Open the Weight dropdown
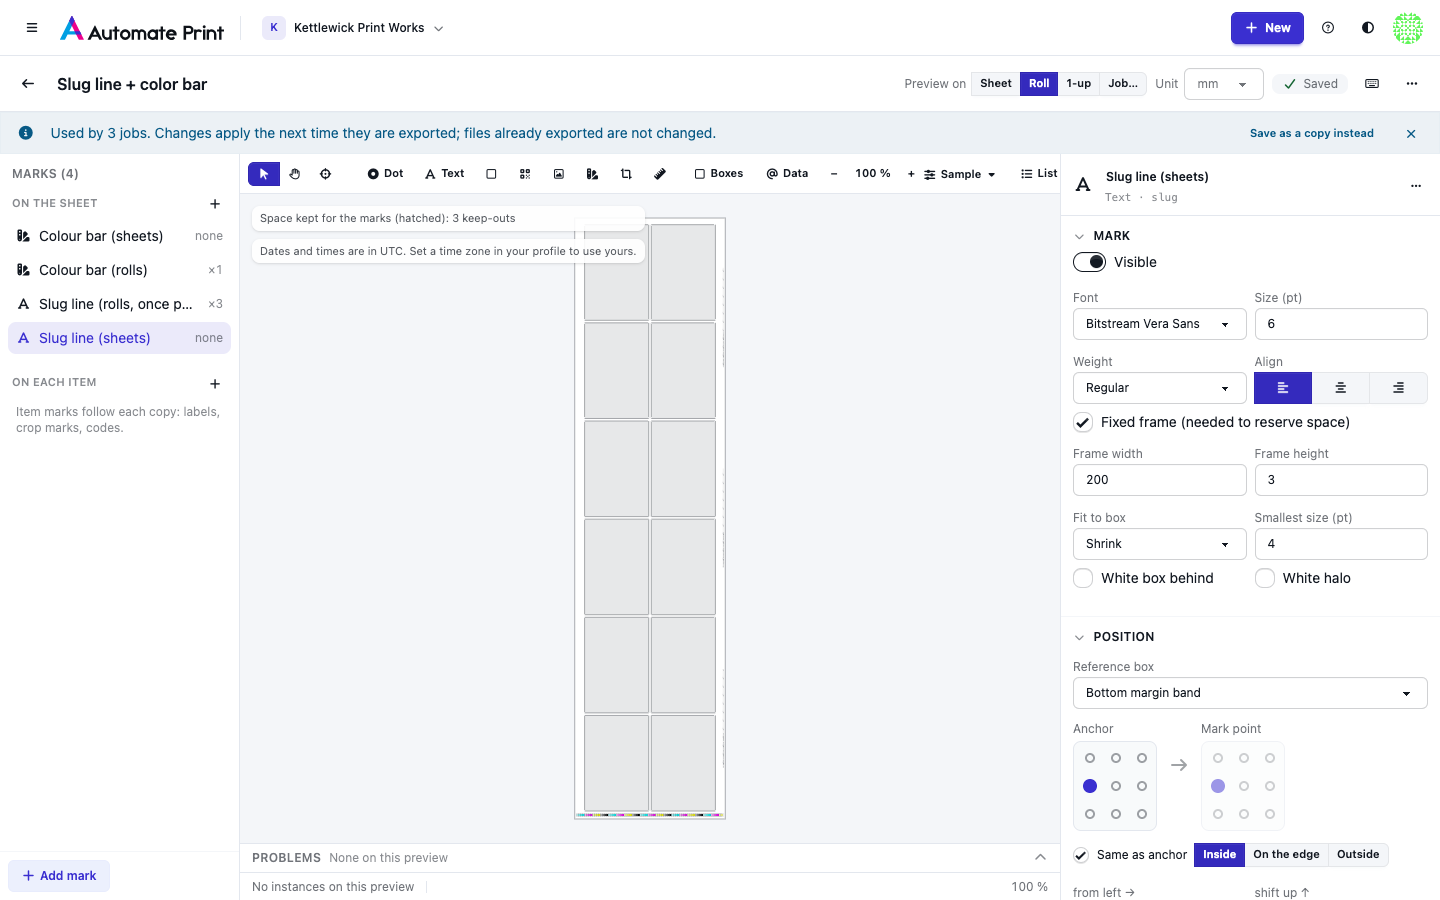Image resolution: width=1440 pixels, height=900 pixels. [1159, 388]
